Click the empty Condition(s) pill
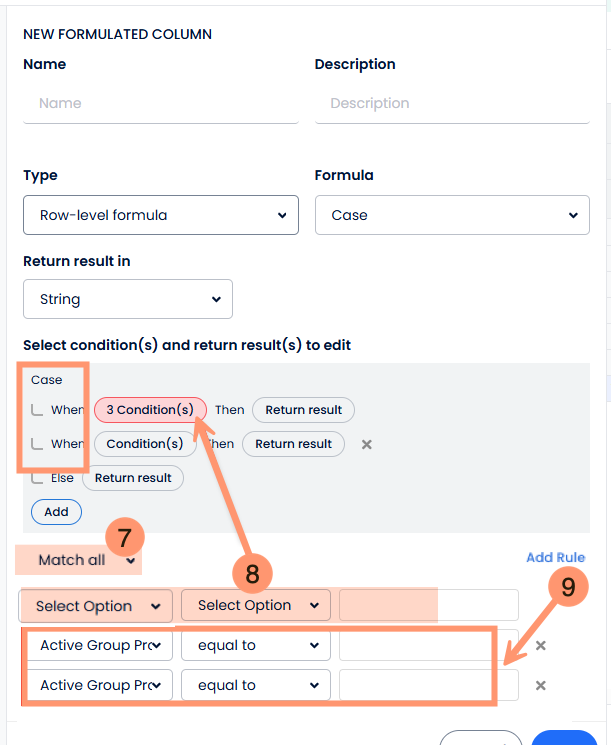The height and width of the screenshot is (745, 611). click(x=145, y=444)
